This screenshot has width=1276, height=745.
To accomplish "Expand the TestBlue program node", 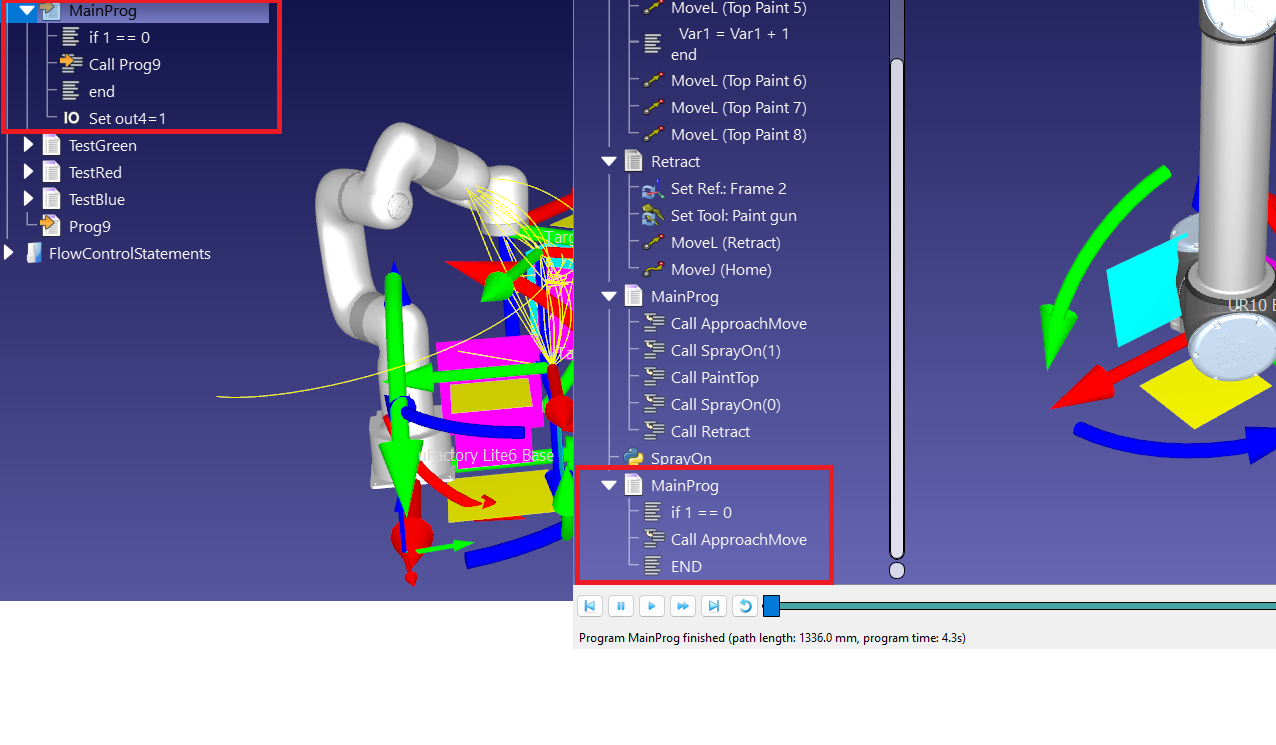I will point(28,200).
